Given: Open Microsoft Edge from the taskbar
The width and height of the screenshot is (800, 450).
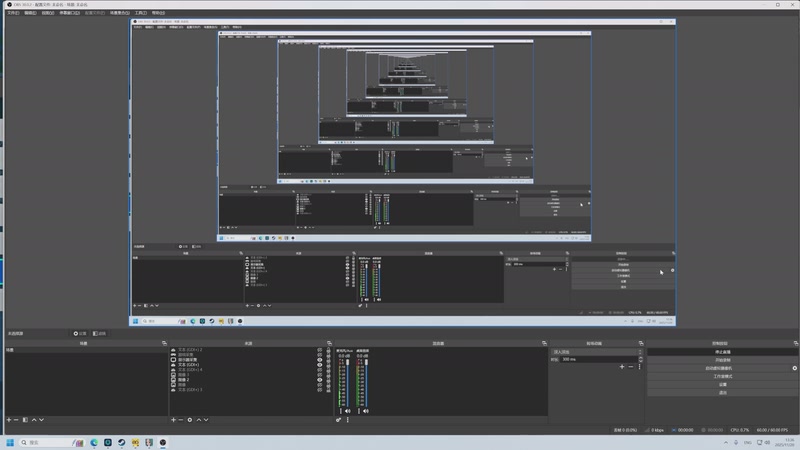Looking at the screenshot, I should (94, 442).
